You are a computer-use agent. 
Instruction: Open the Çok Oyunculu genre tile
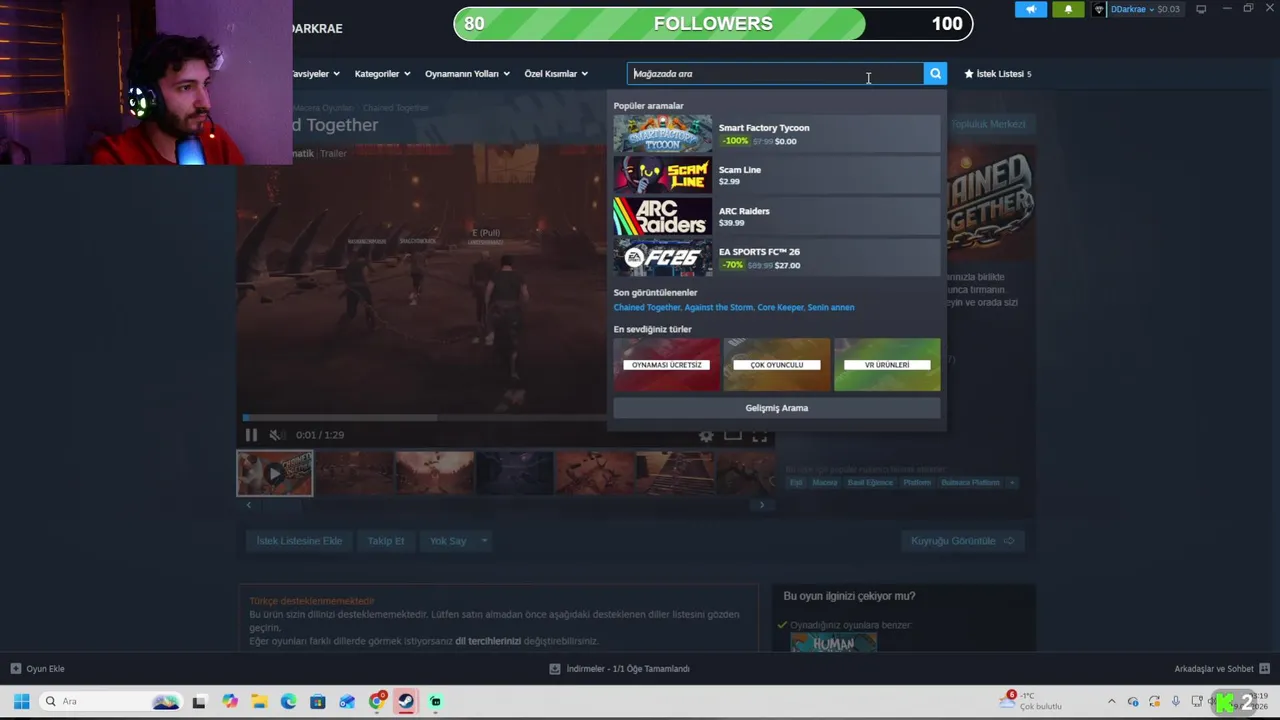tap(777, 364)
